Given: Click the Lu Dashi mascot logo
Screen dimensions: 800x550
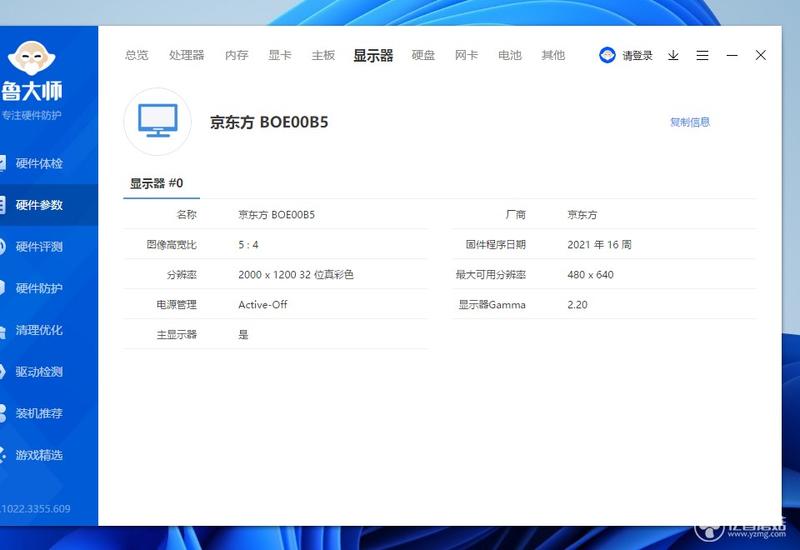Looking at the screenshot, I should (x=32, y=58).
